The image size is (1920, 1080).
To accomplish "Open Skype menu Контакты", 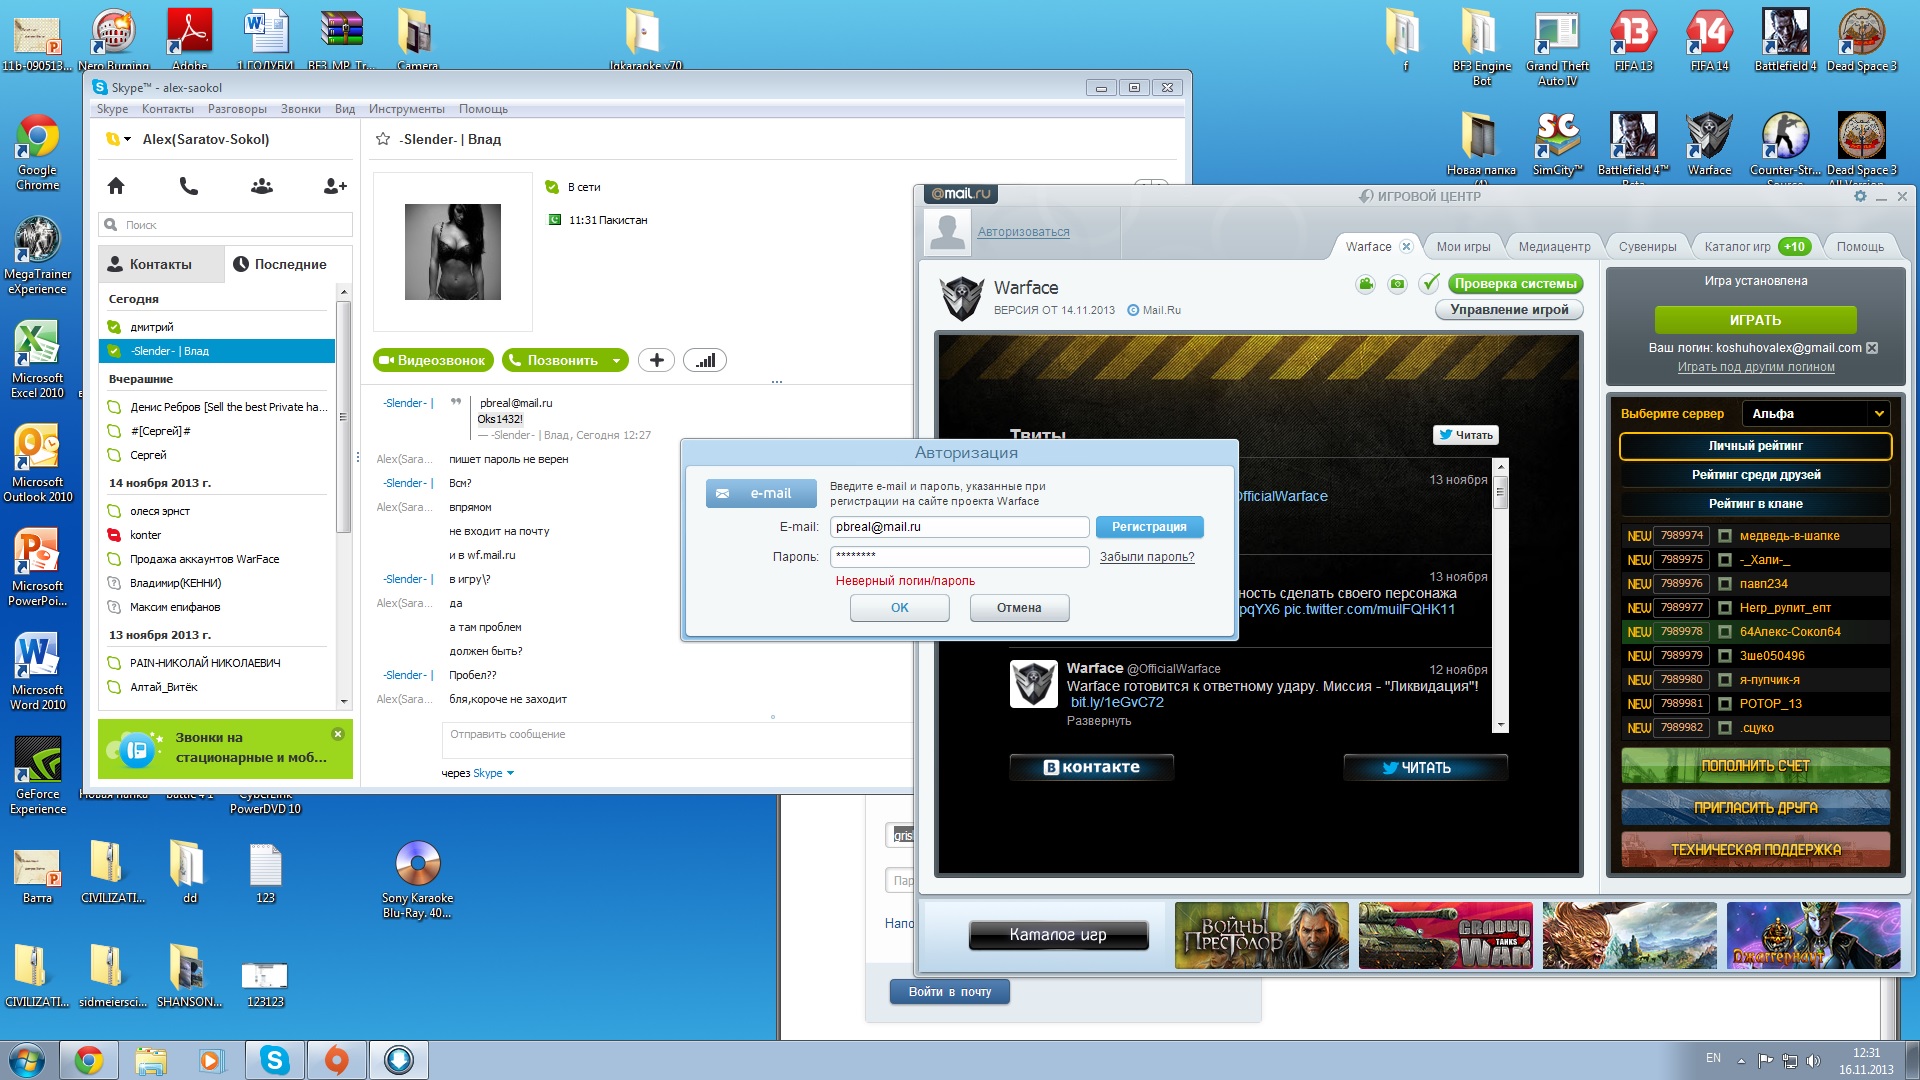I will coord(167,109).
